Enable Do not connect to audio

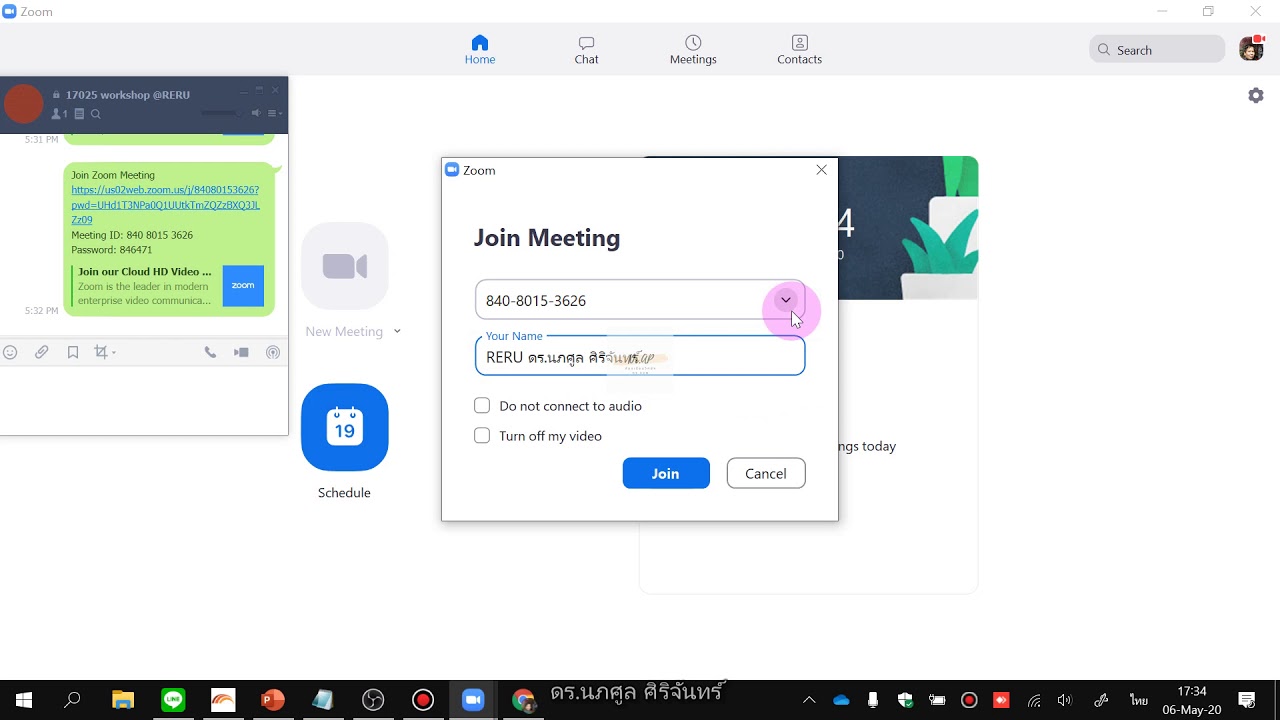click(482, 406)
